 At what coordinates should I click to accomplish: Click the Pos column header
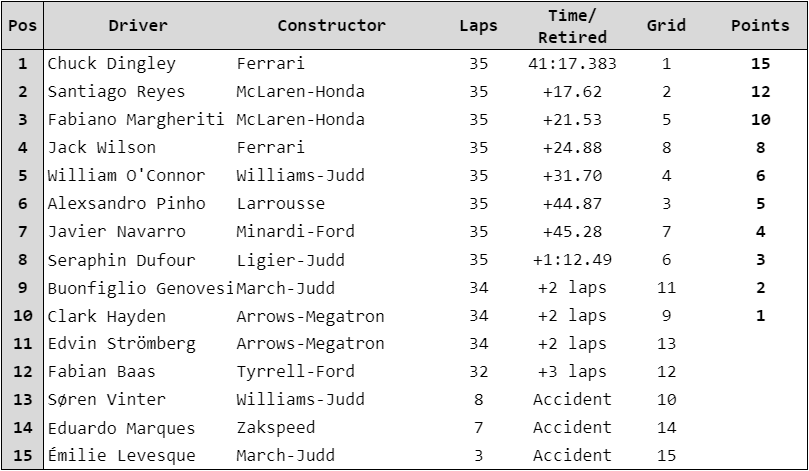[x=22, y=26]
